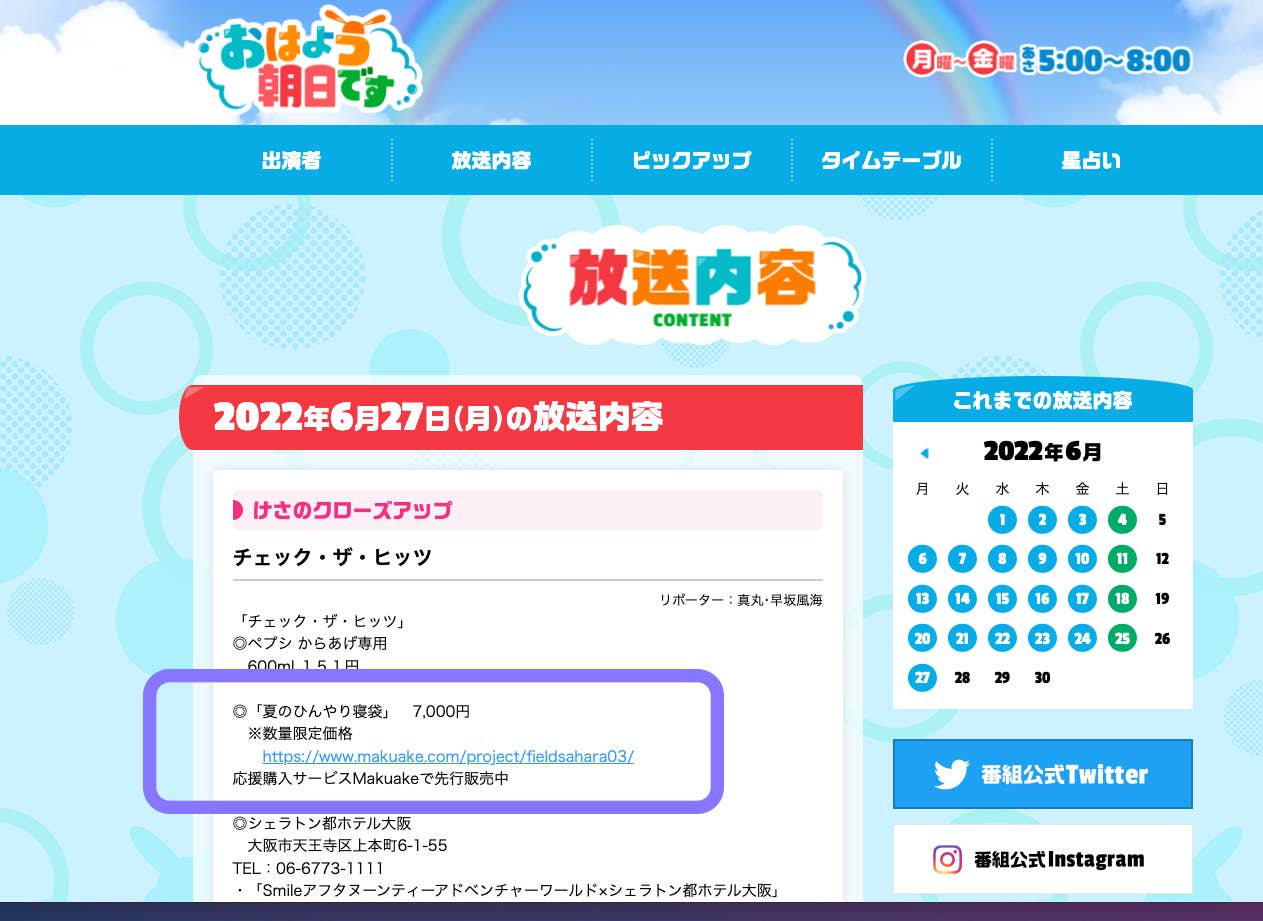Select green Saturday date 4
Image resolution: width=1263 pixels, height=921 pixels.
point(1122,519)
